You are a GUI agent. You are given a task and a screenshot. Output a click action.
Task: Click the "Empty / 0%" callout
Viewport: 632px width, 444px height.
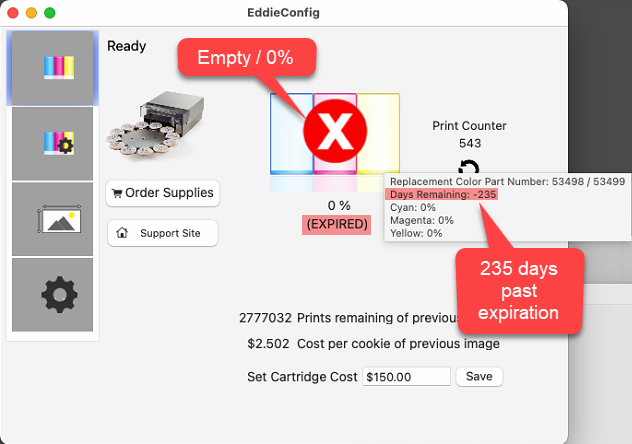pyautogui.click(x=245, y=58)
